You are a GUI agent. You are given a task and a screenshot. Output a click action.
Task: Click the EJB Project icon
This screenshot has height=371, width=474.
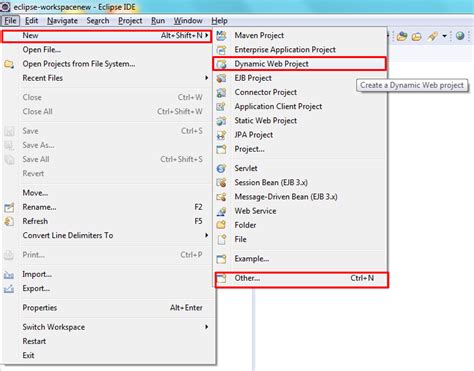pos(221,78)
